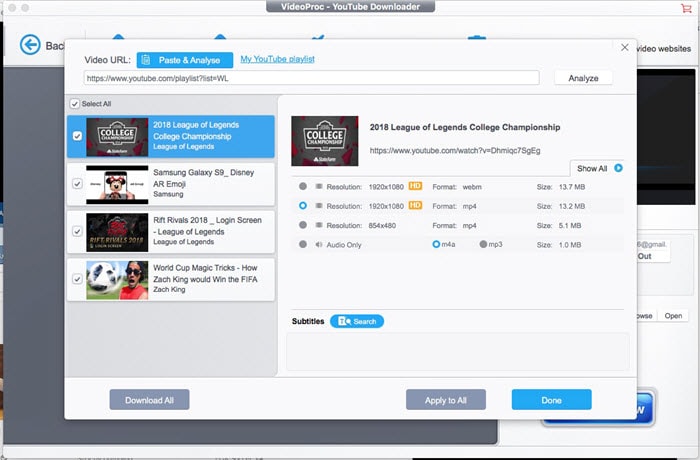
Task: Select the Audio Only radio button
Action: (x=303, y=244)
